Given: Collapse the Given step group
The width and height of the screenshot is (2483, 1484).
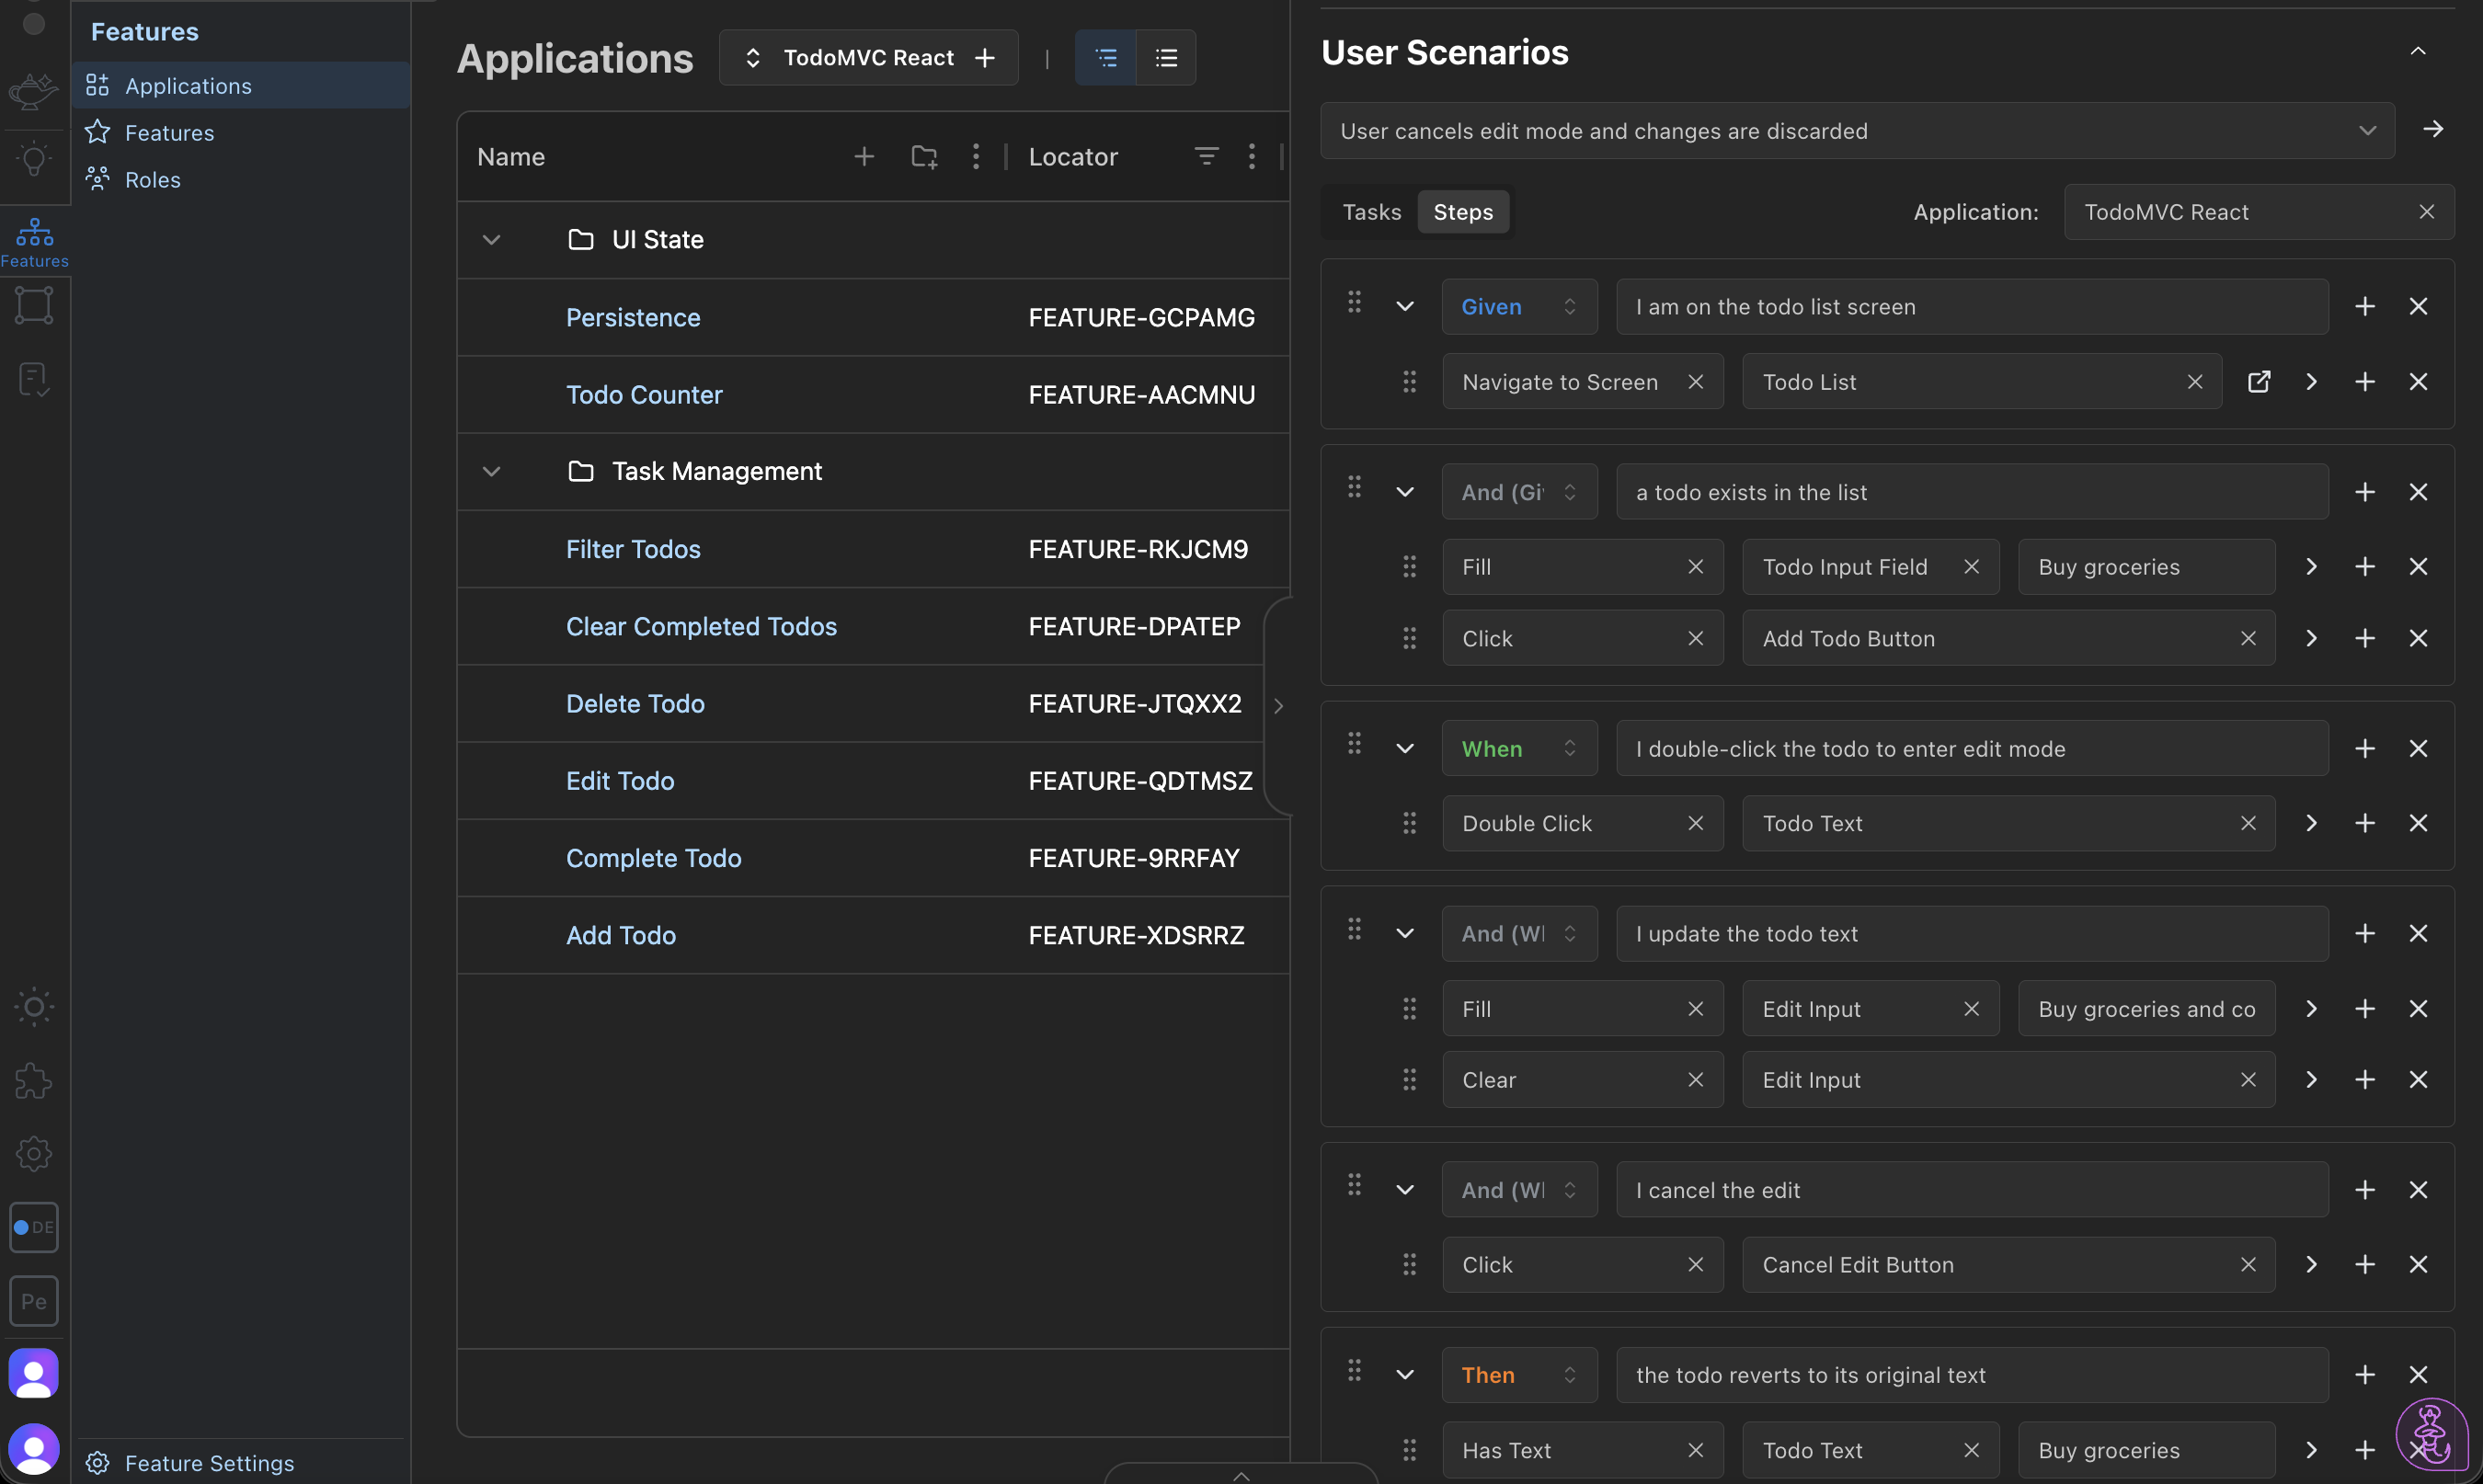Looking at the screenshot, I should (x=1404, y=307).
